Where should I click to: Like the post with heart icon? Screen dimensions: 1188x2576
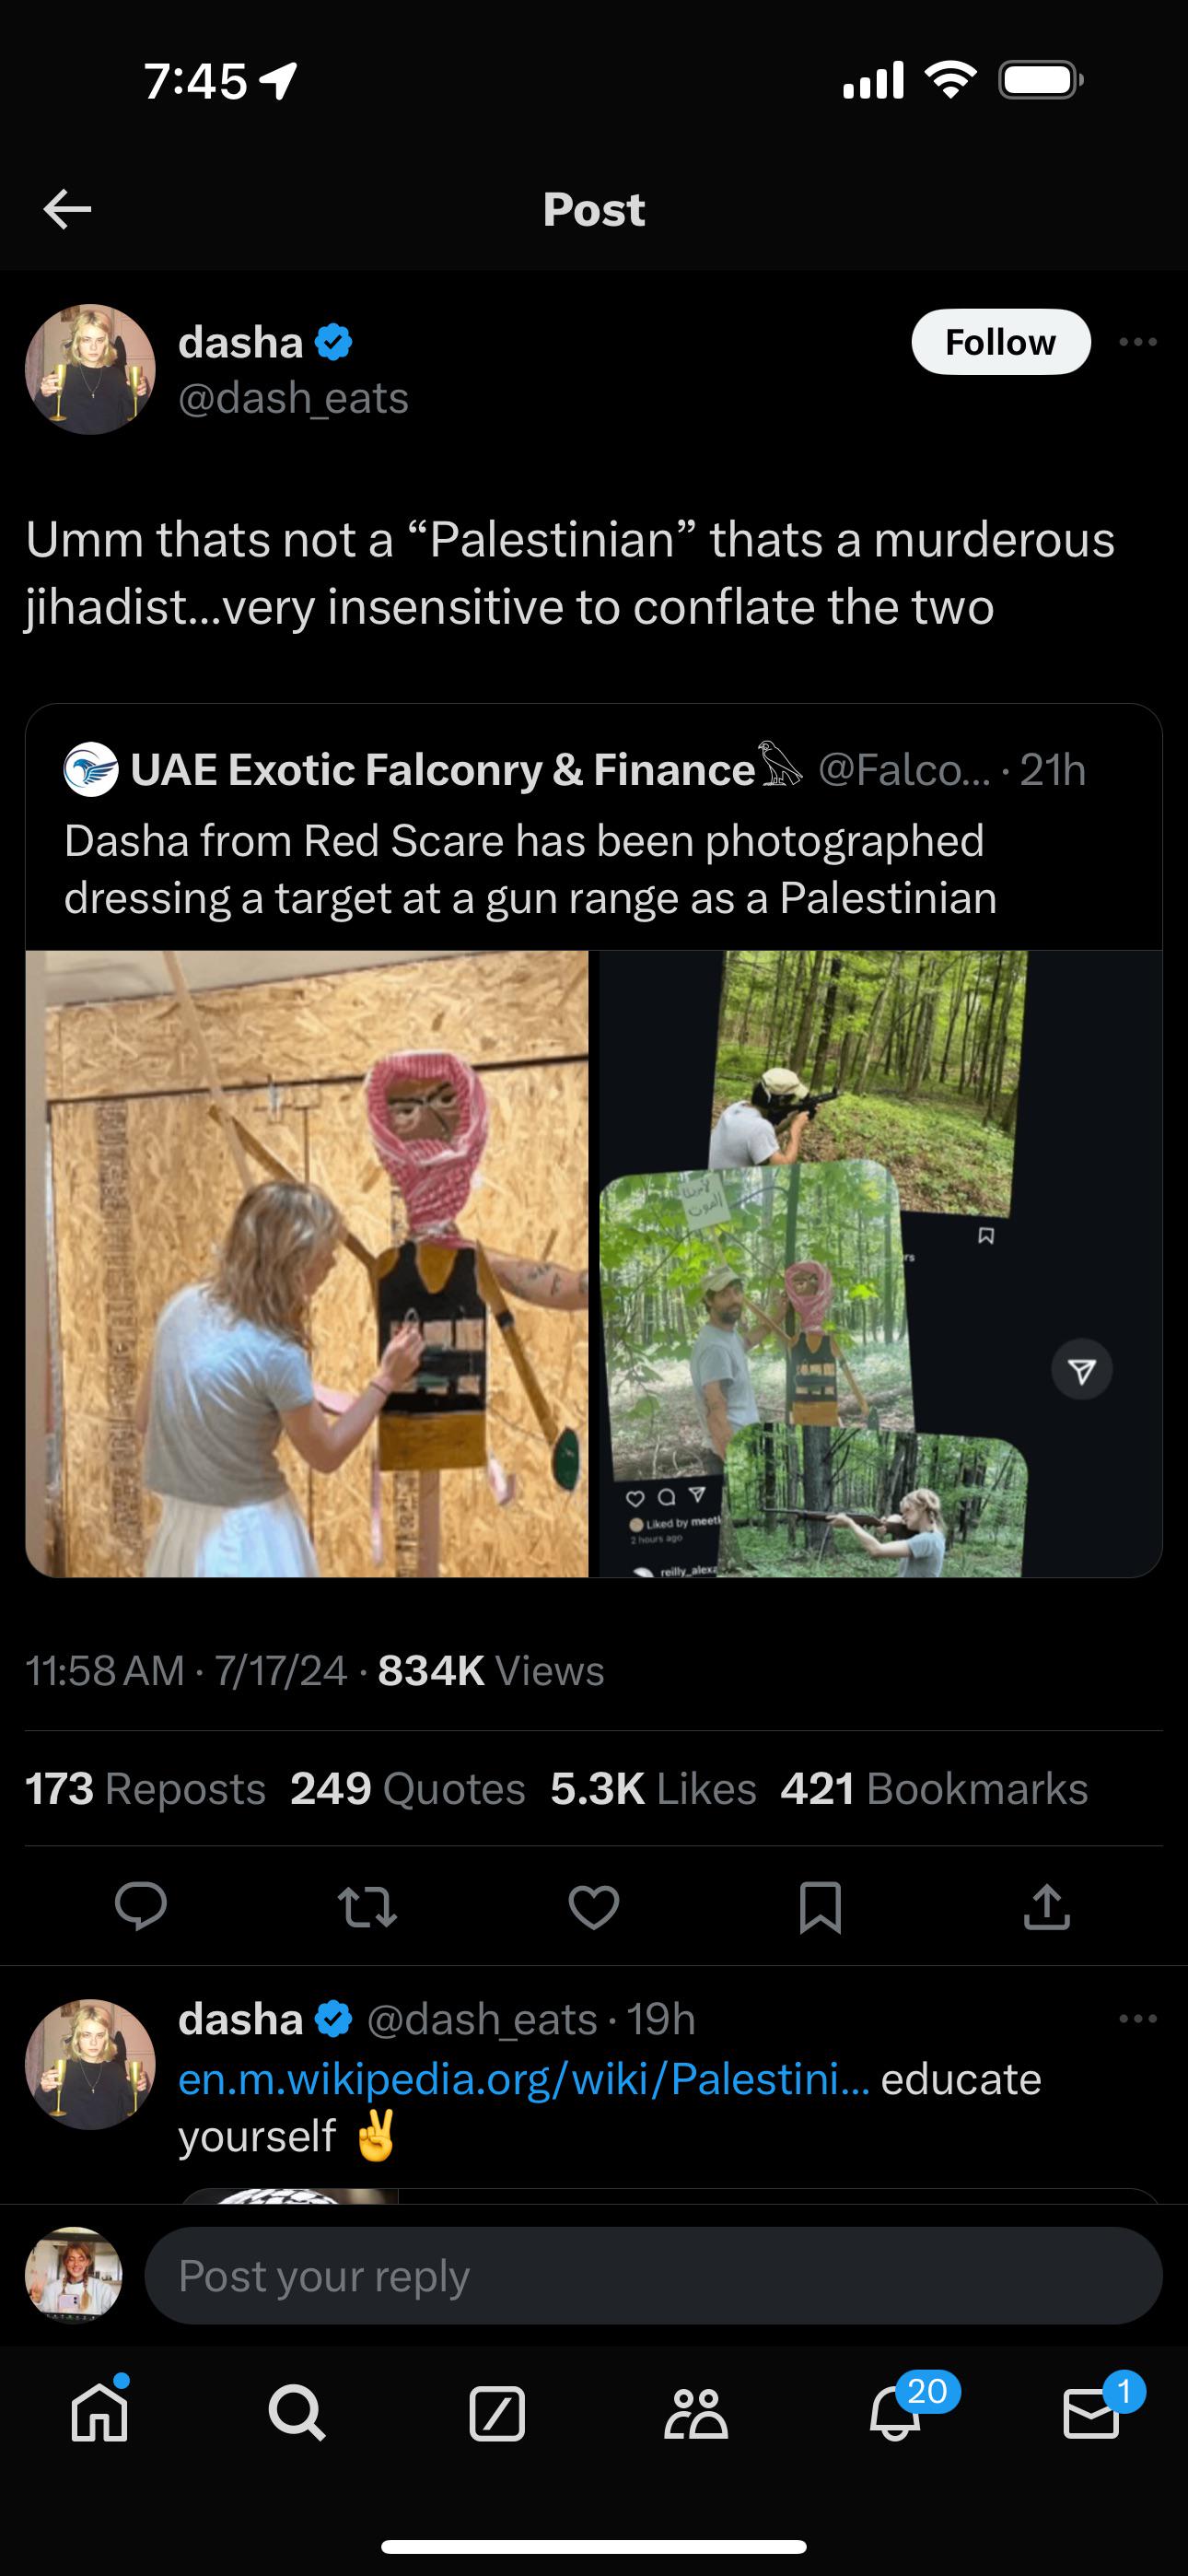click(x=594, y=1906)
